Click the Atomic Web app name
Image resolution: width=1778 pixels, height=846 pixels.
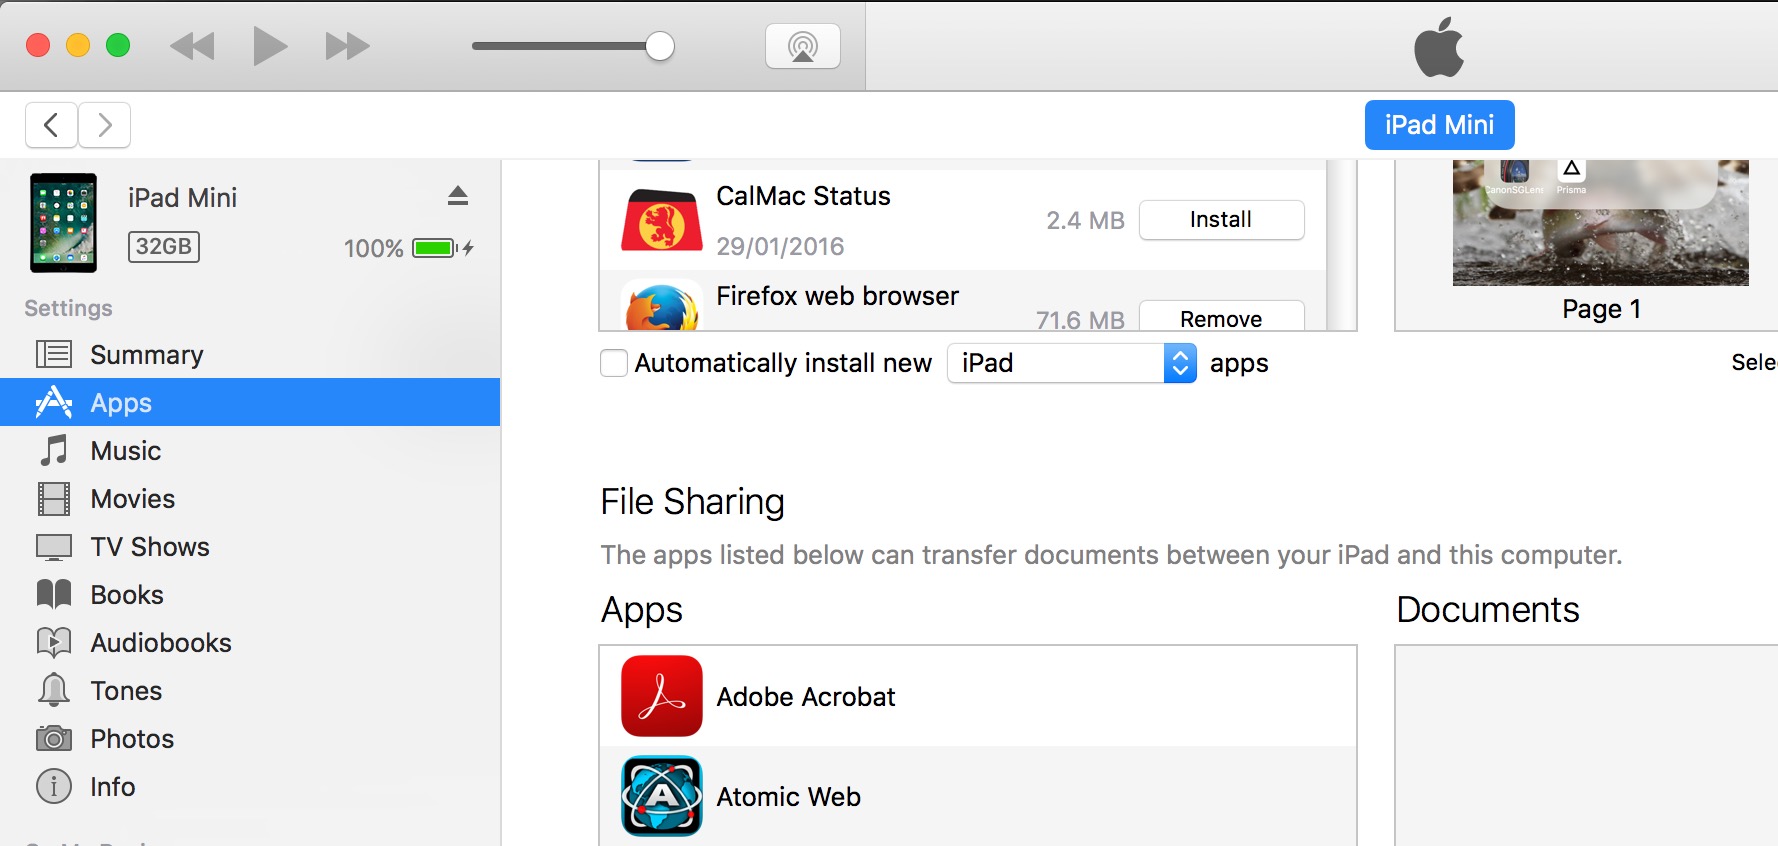point(788,796)
